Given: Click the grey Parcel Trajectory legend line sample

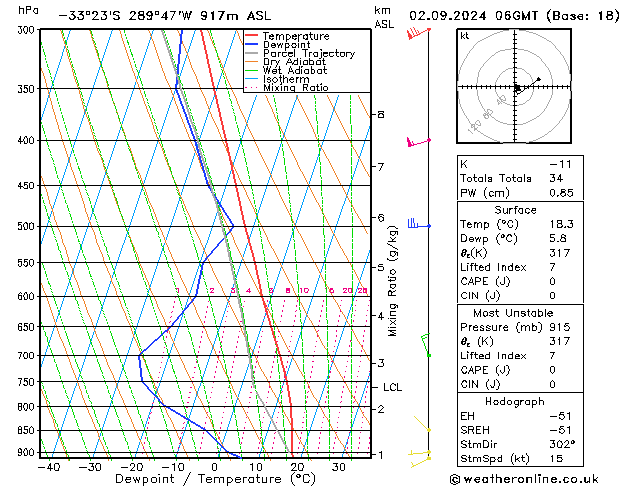Looking at the screenshot, I should pos(252,53).
